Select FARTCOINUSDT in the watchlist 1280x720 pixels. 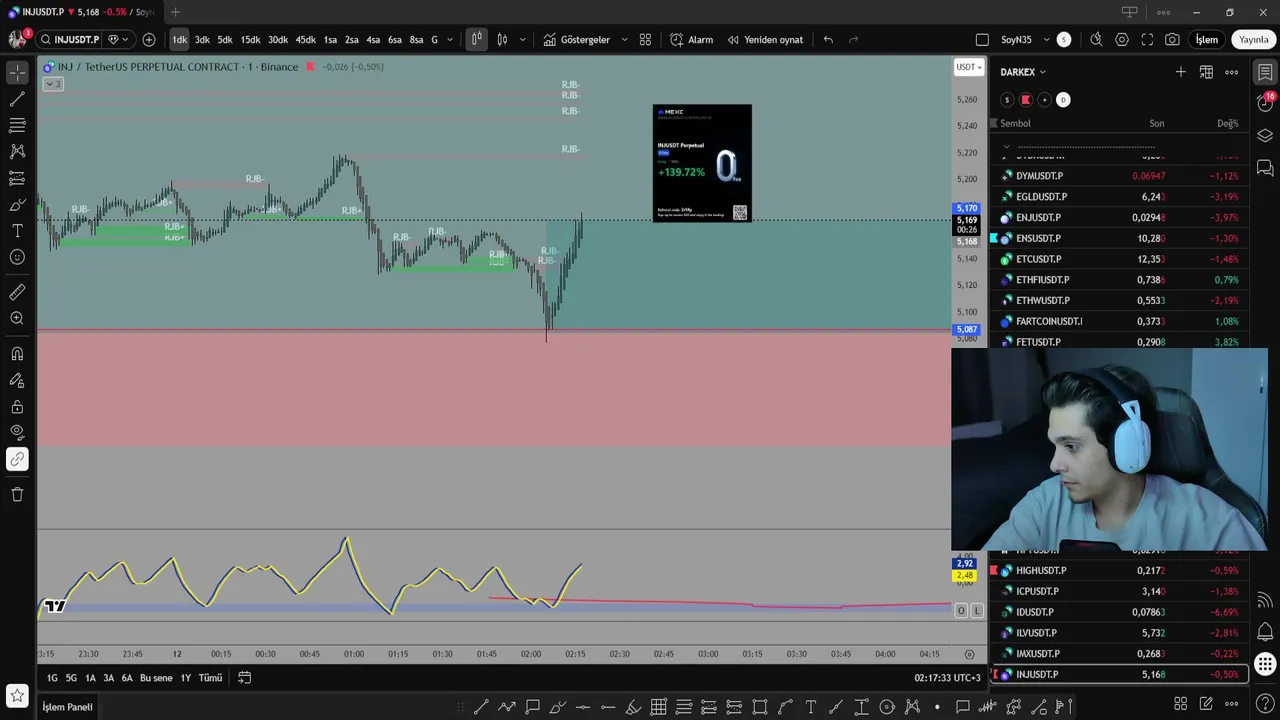[x=1120, y=321]
